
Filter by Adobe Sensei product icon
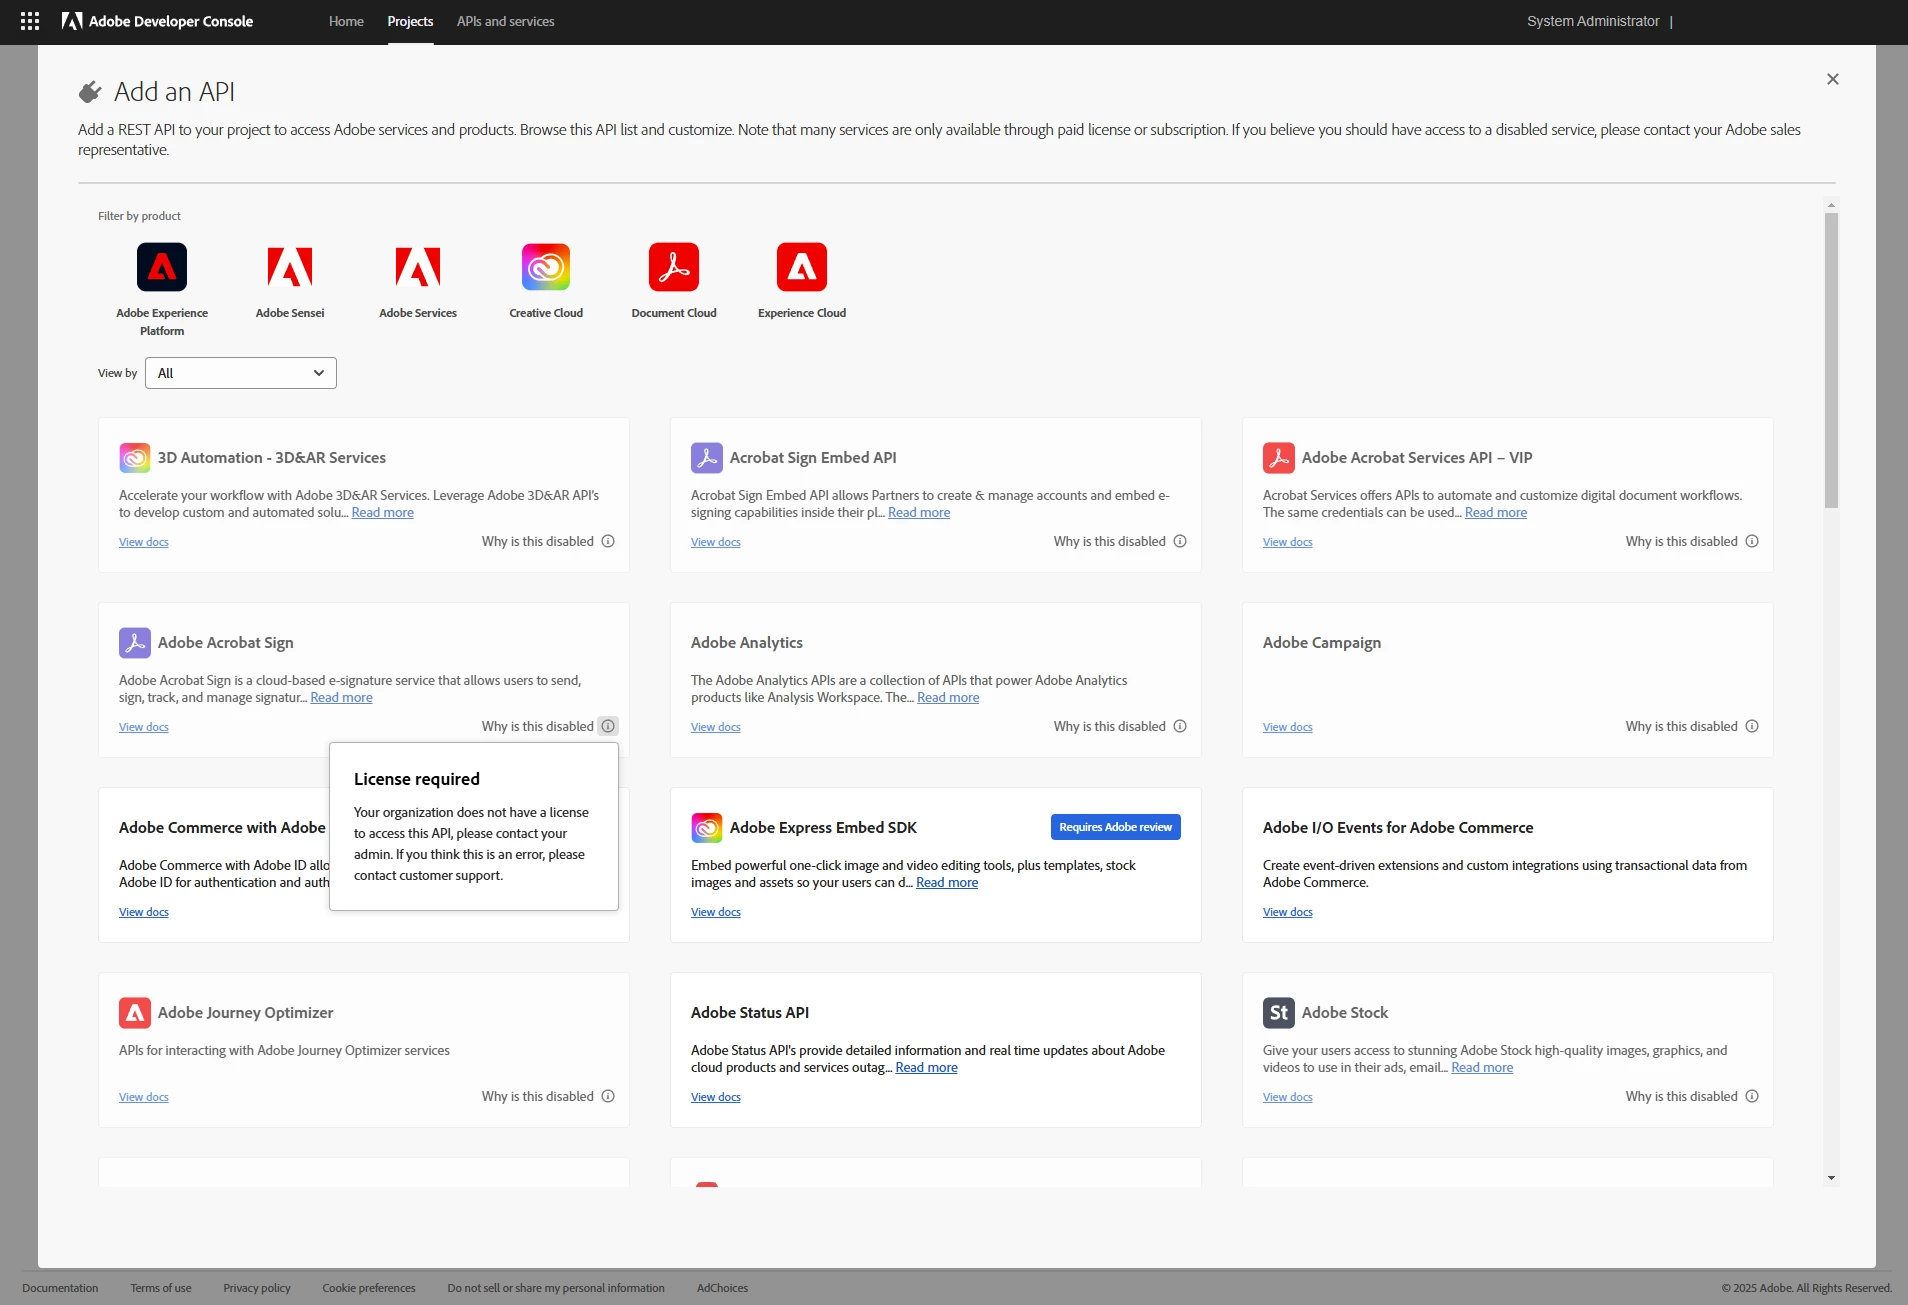(290, 267)
